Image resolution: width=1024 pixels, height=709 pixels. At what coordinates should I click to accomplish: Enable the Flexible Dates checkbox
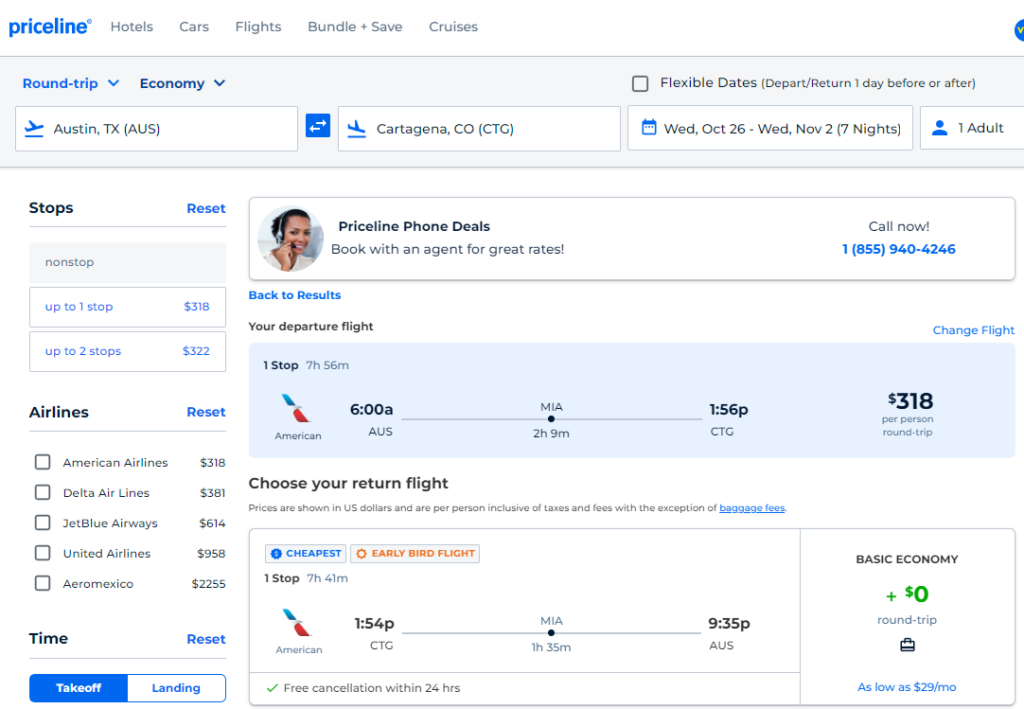[x=640, y=83]
